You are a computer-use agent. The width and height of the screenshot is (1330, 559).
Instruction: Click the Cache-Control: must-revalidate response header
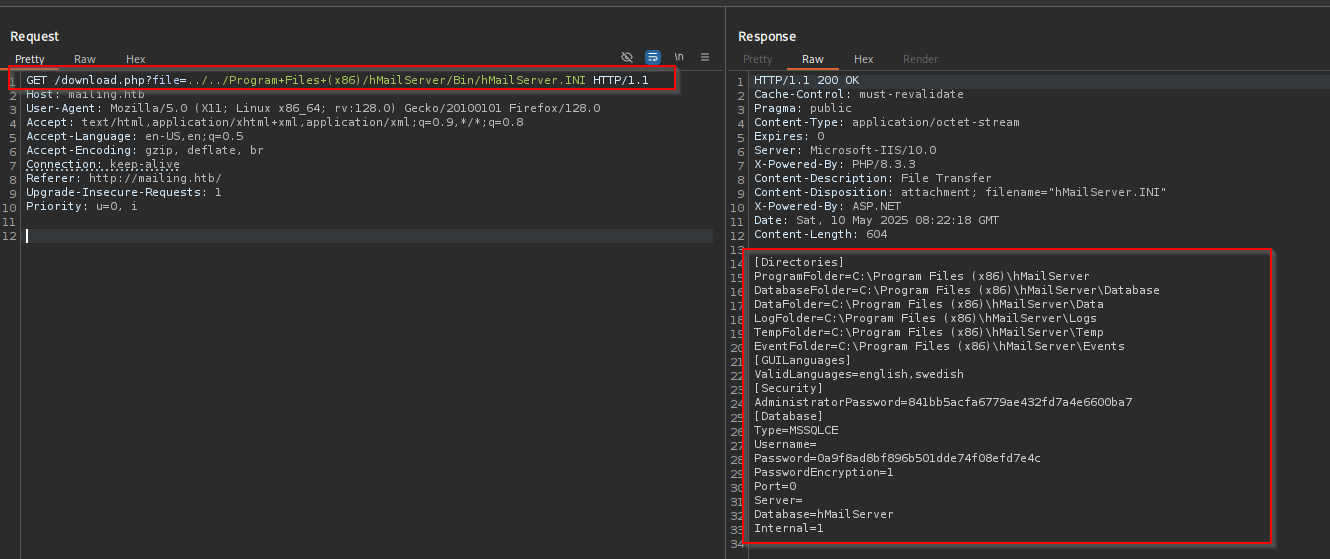859,94
